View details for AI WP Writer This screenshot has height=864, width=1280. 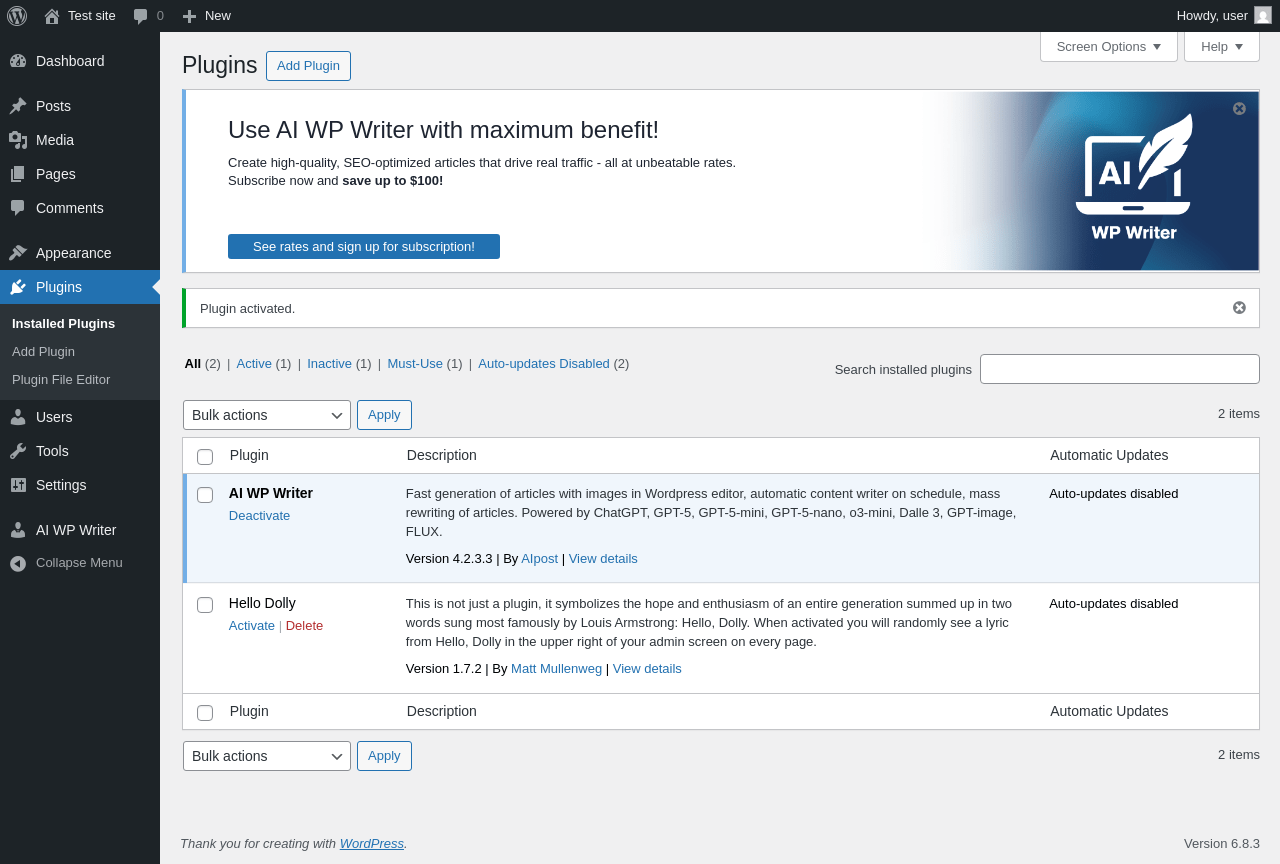point(603,558)
